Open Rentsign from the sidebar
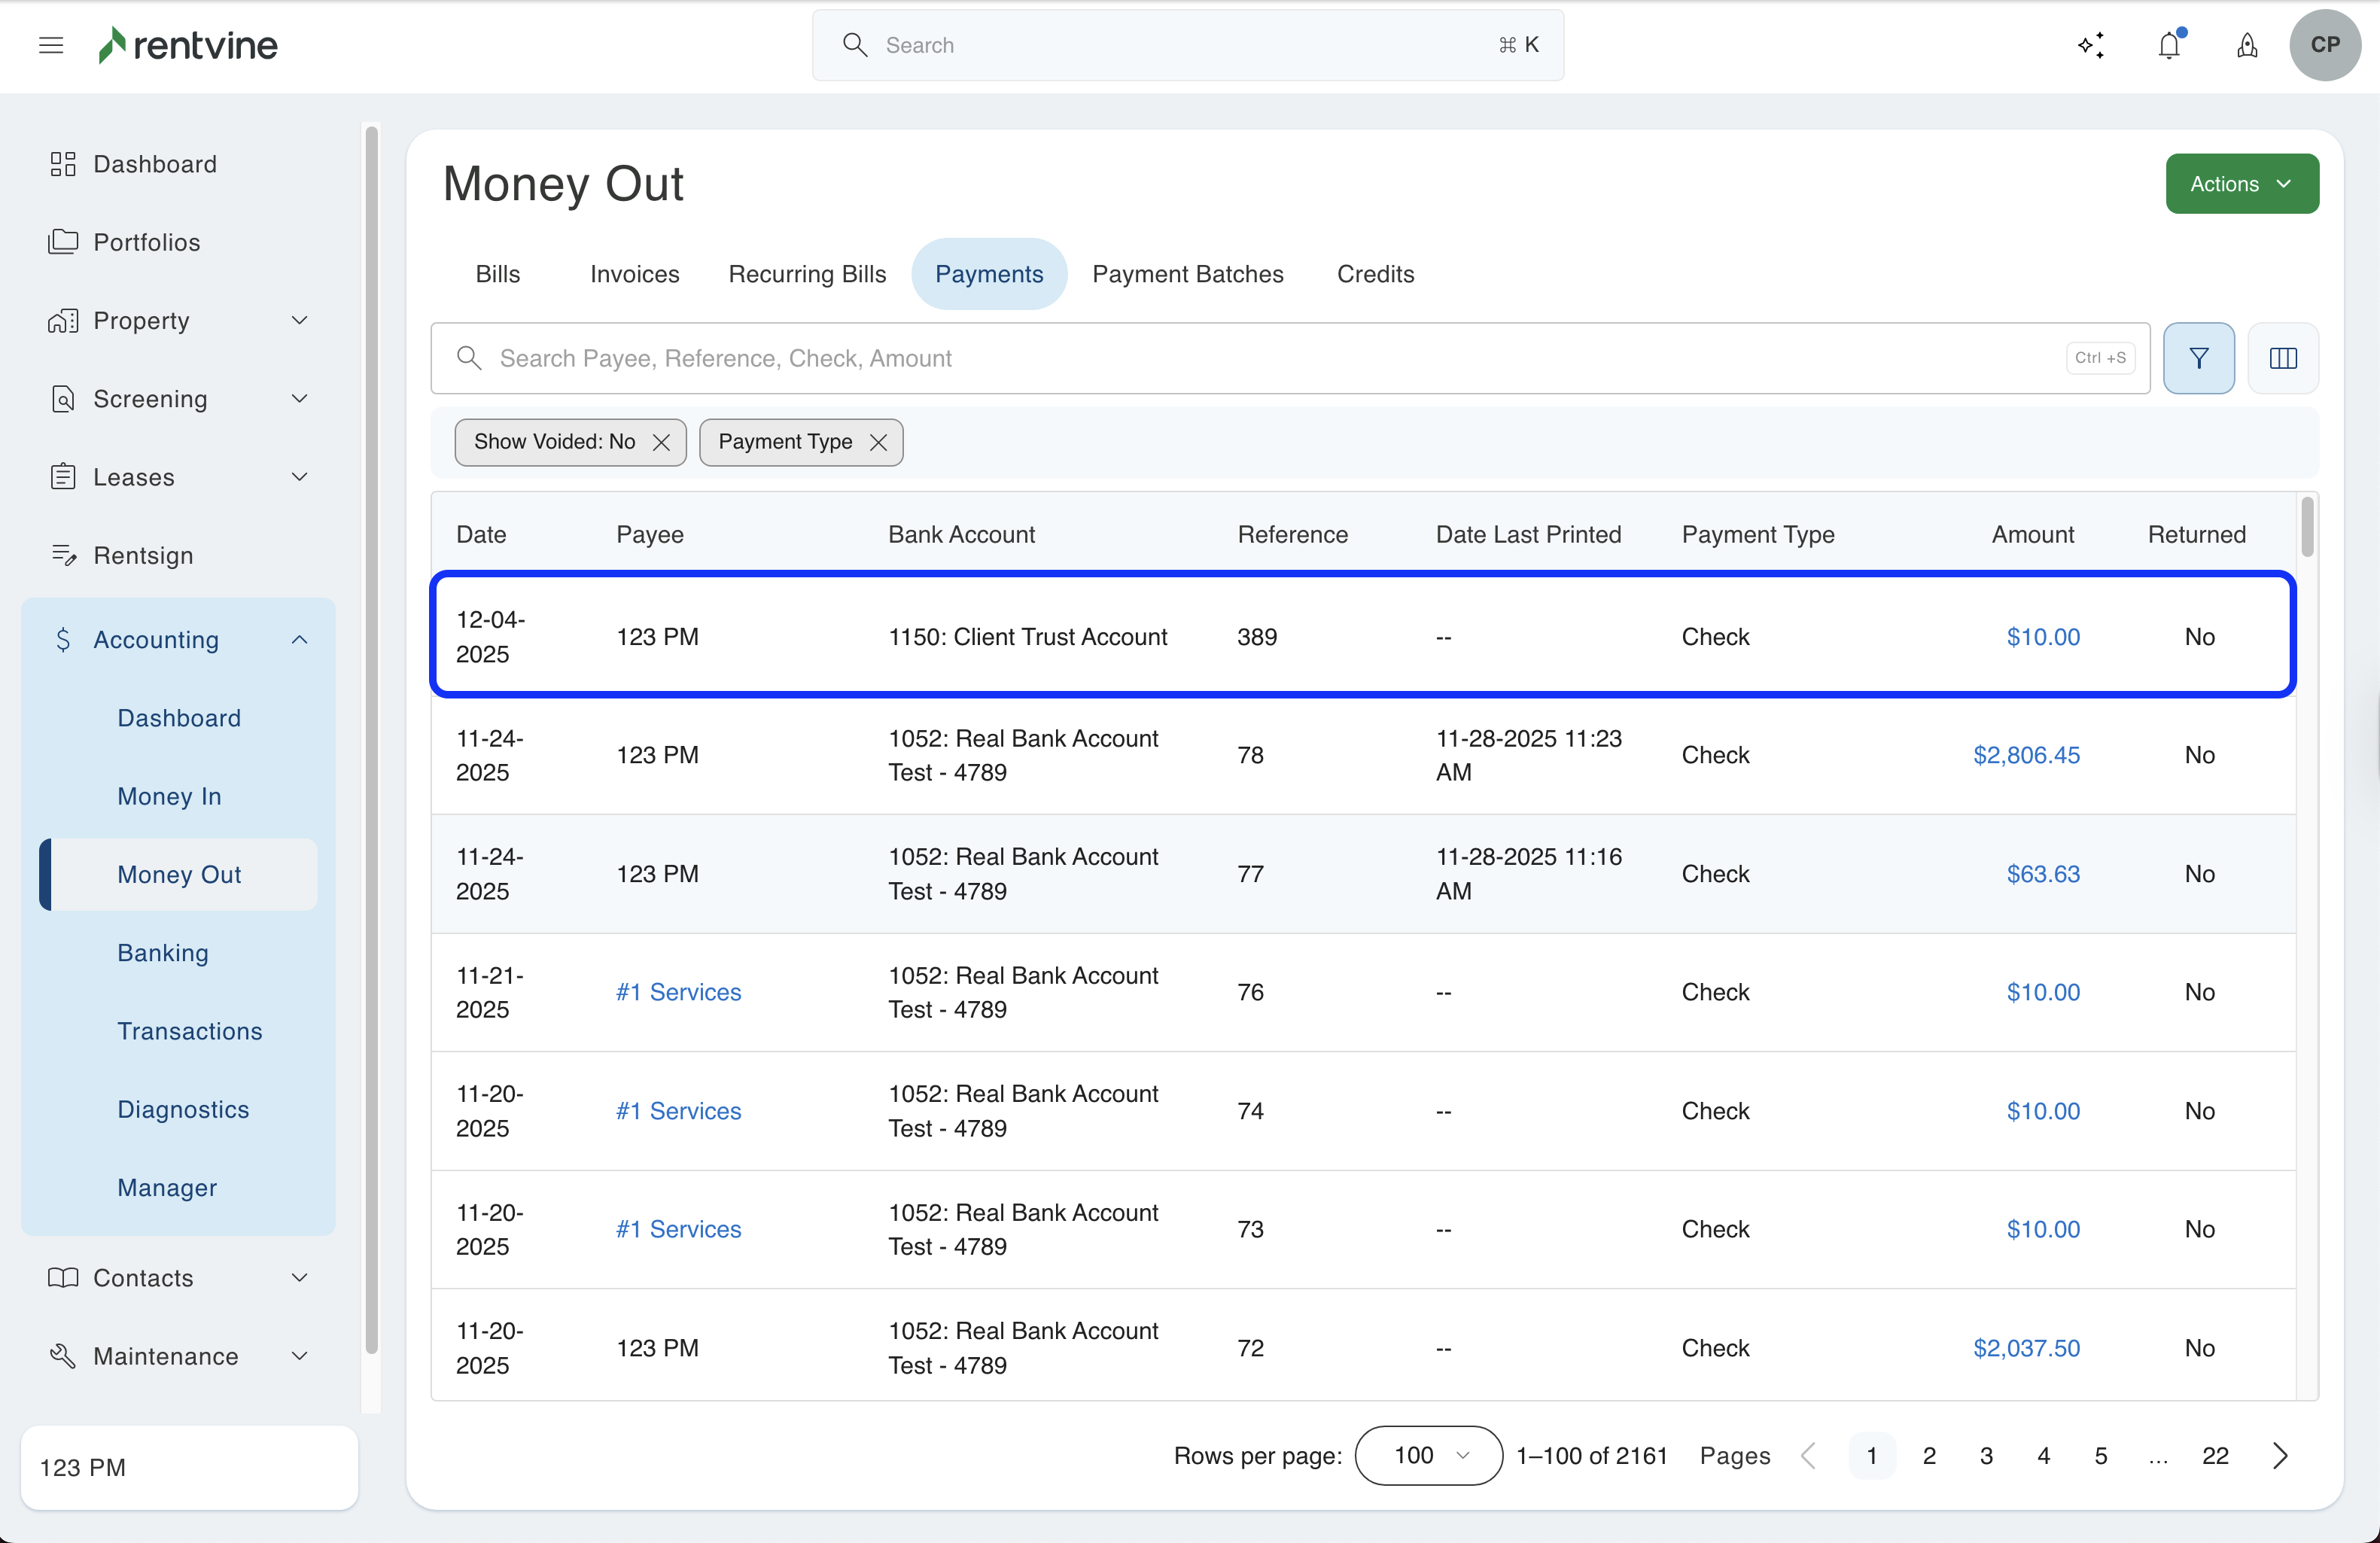 tap(143, 555)
